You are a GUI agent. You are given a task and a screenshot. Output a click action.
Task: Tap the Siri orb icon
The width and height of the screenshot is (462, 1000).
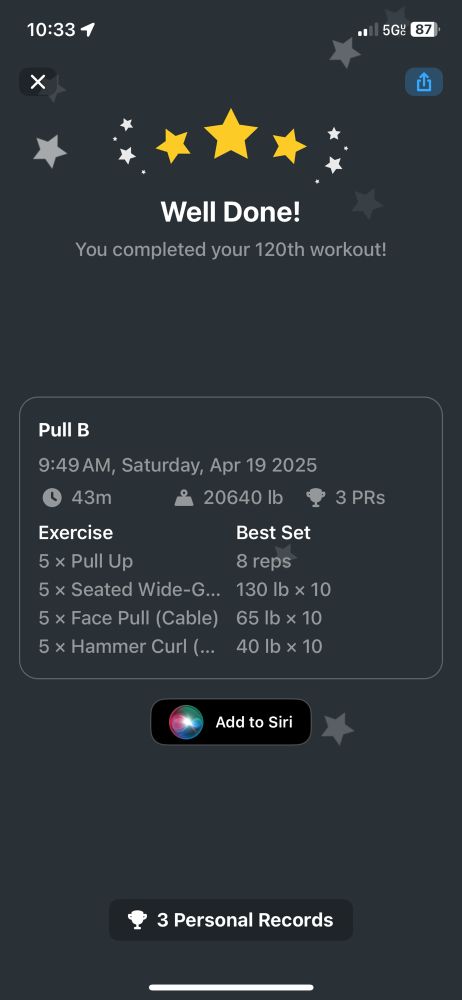[x=186, y=722]
